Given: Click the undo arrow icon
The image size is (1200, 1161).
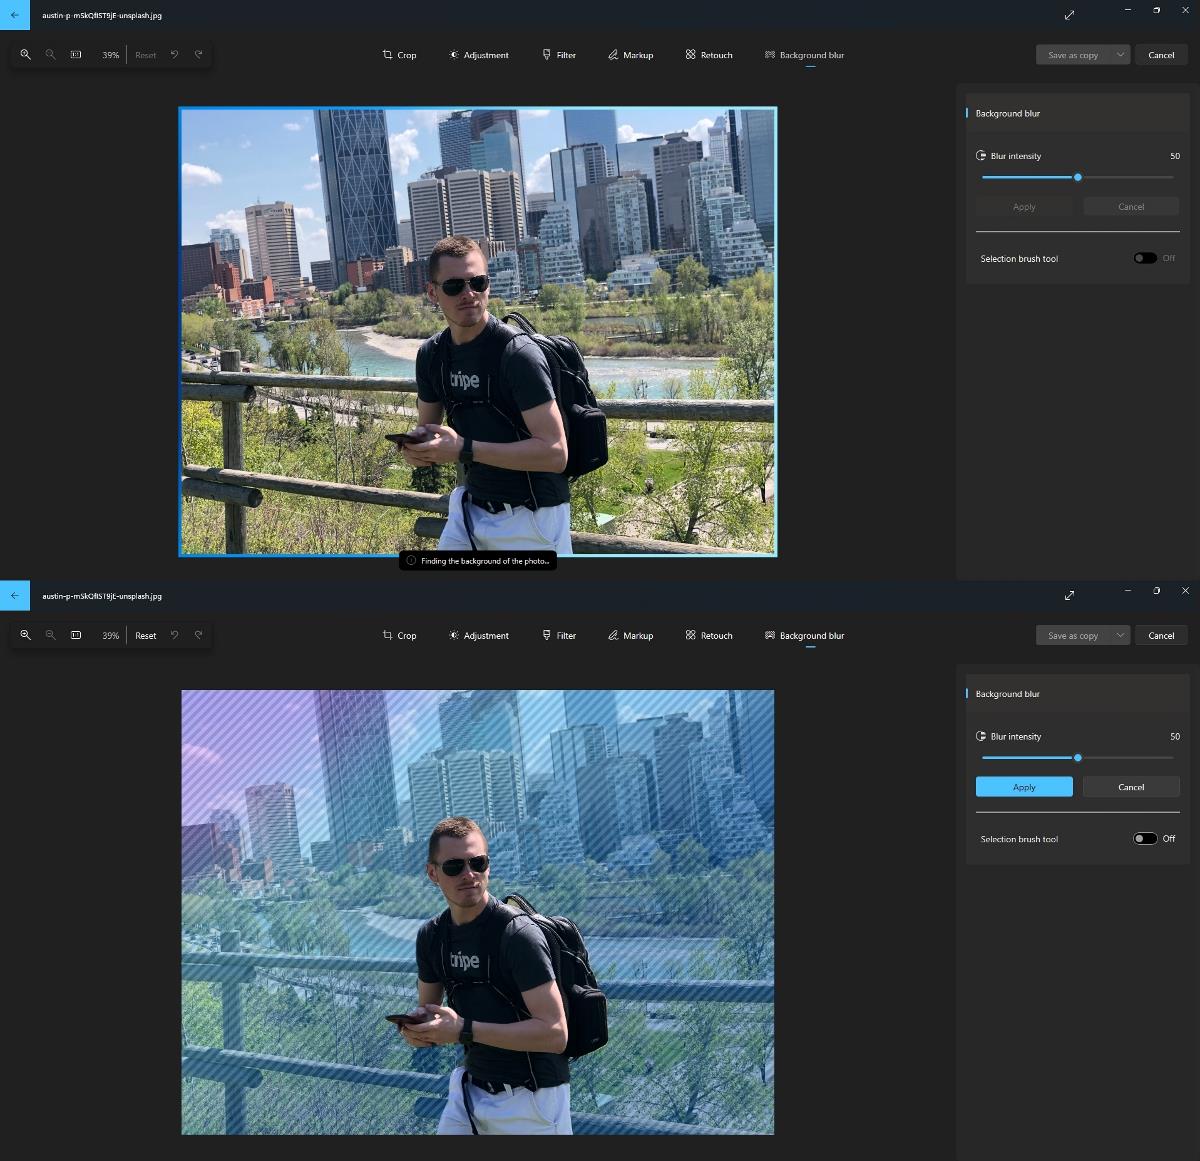Looking at the screenshot, I should (174, 55).
